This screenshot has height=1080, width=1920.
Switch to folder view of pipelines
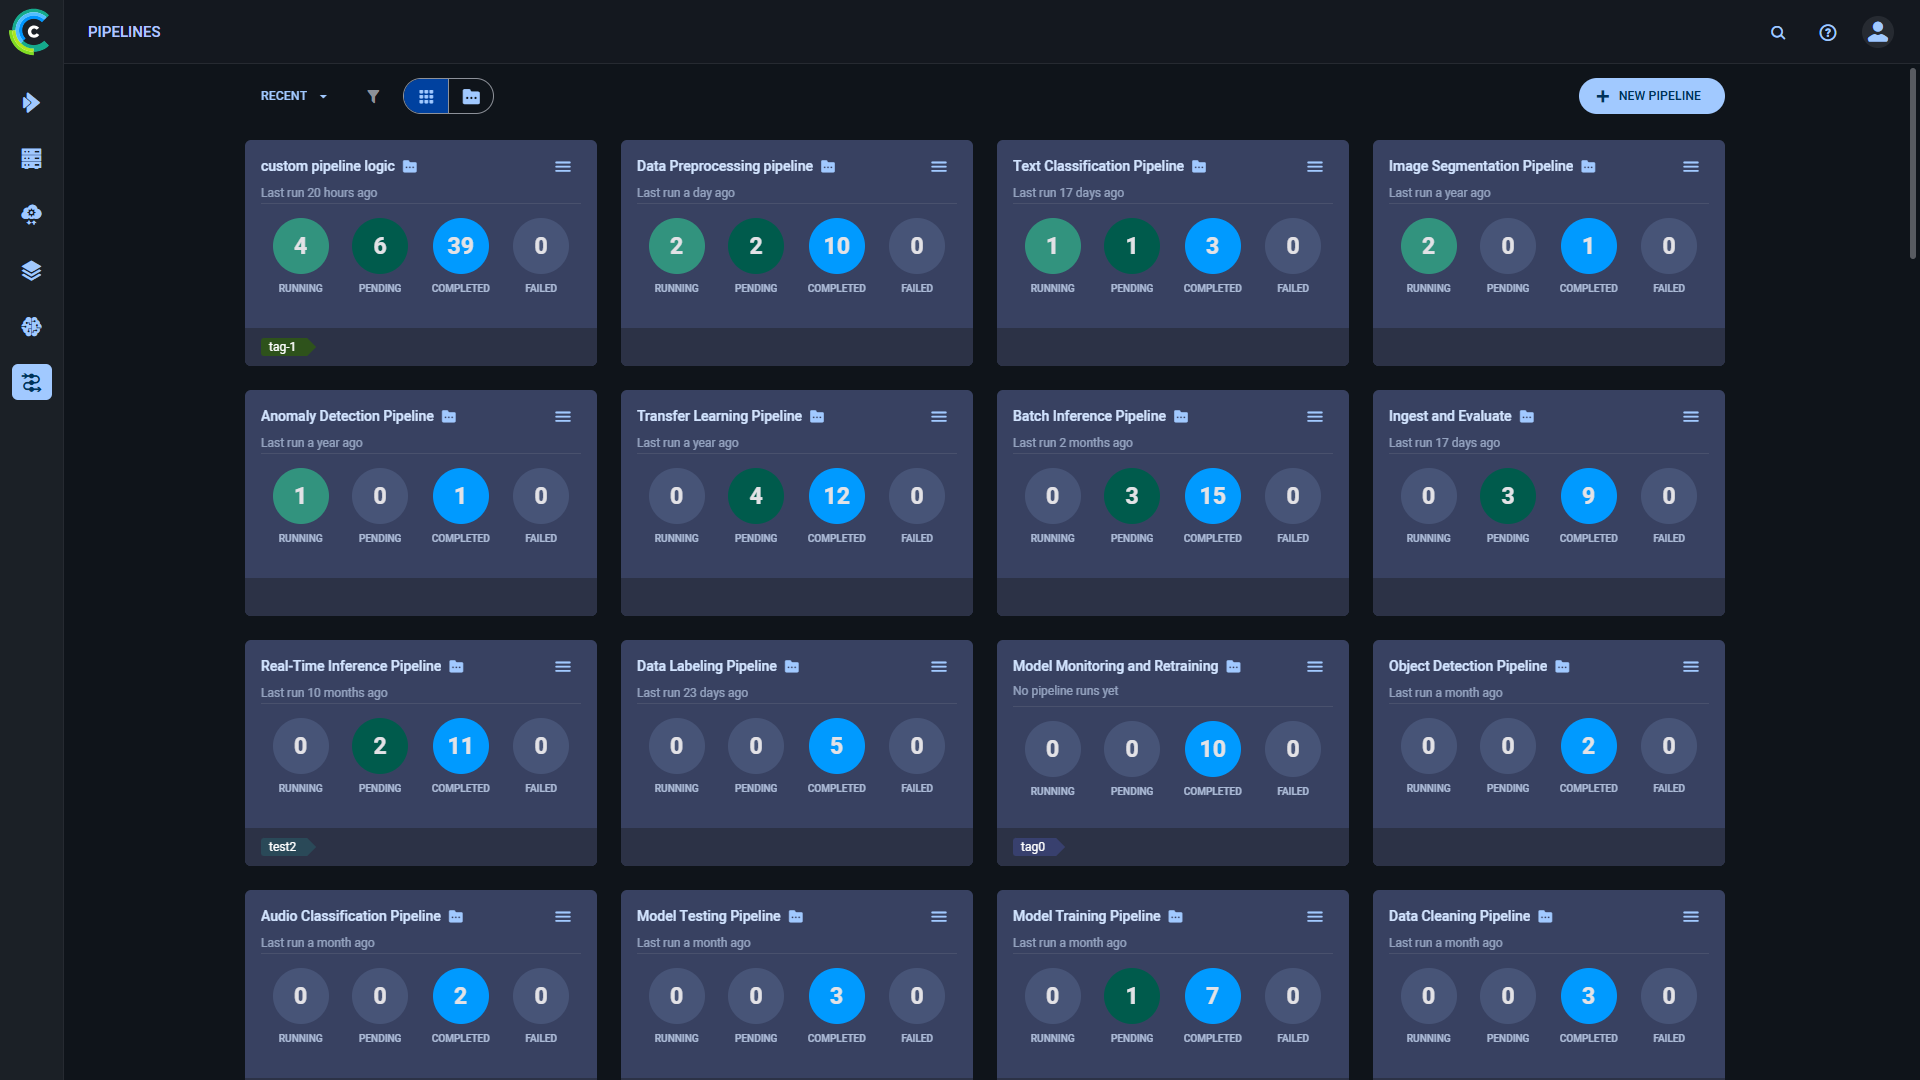click(471, 96)
